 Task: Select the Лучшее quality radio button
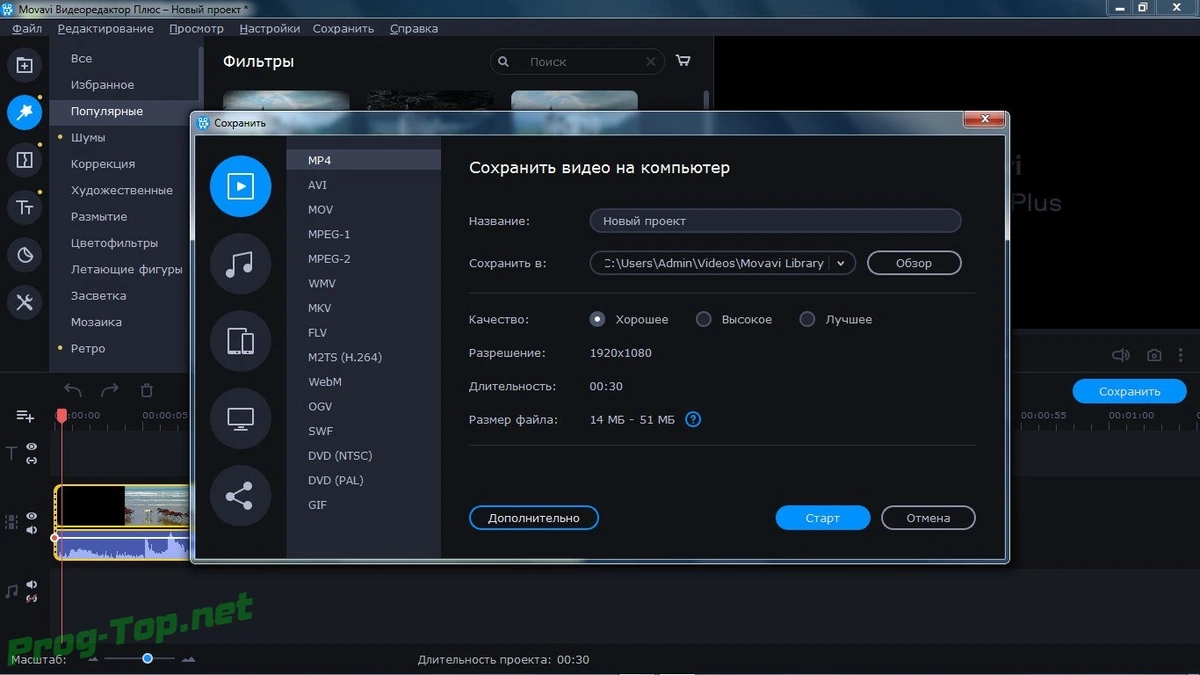tap(808, 320)
